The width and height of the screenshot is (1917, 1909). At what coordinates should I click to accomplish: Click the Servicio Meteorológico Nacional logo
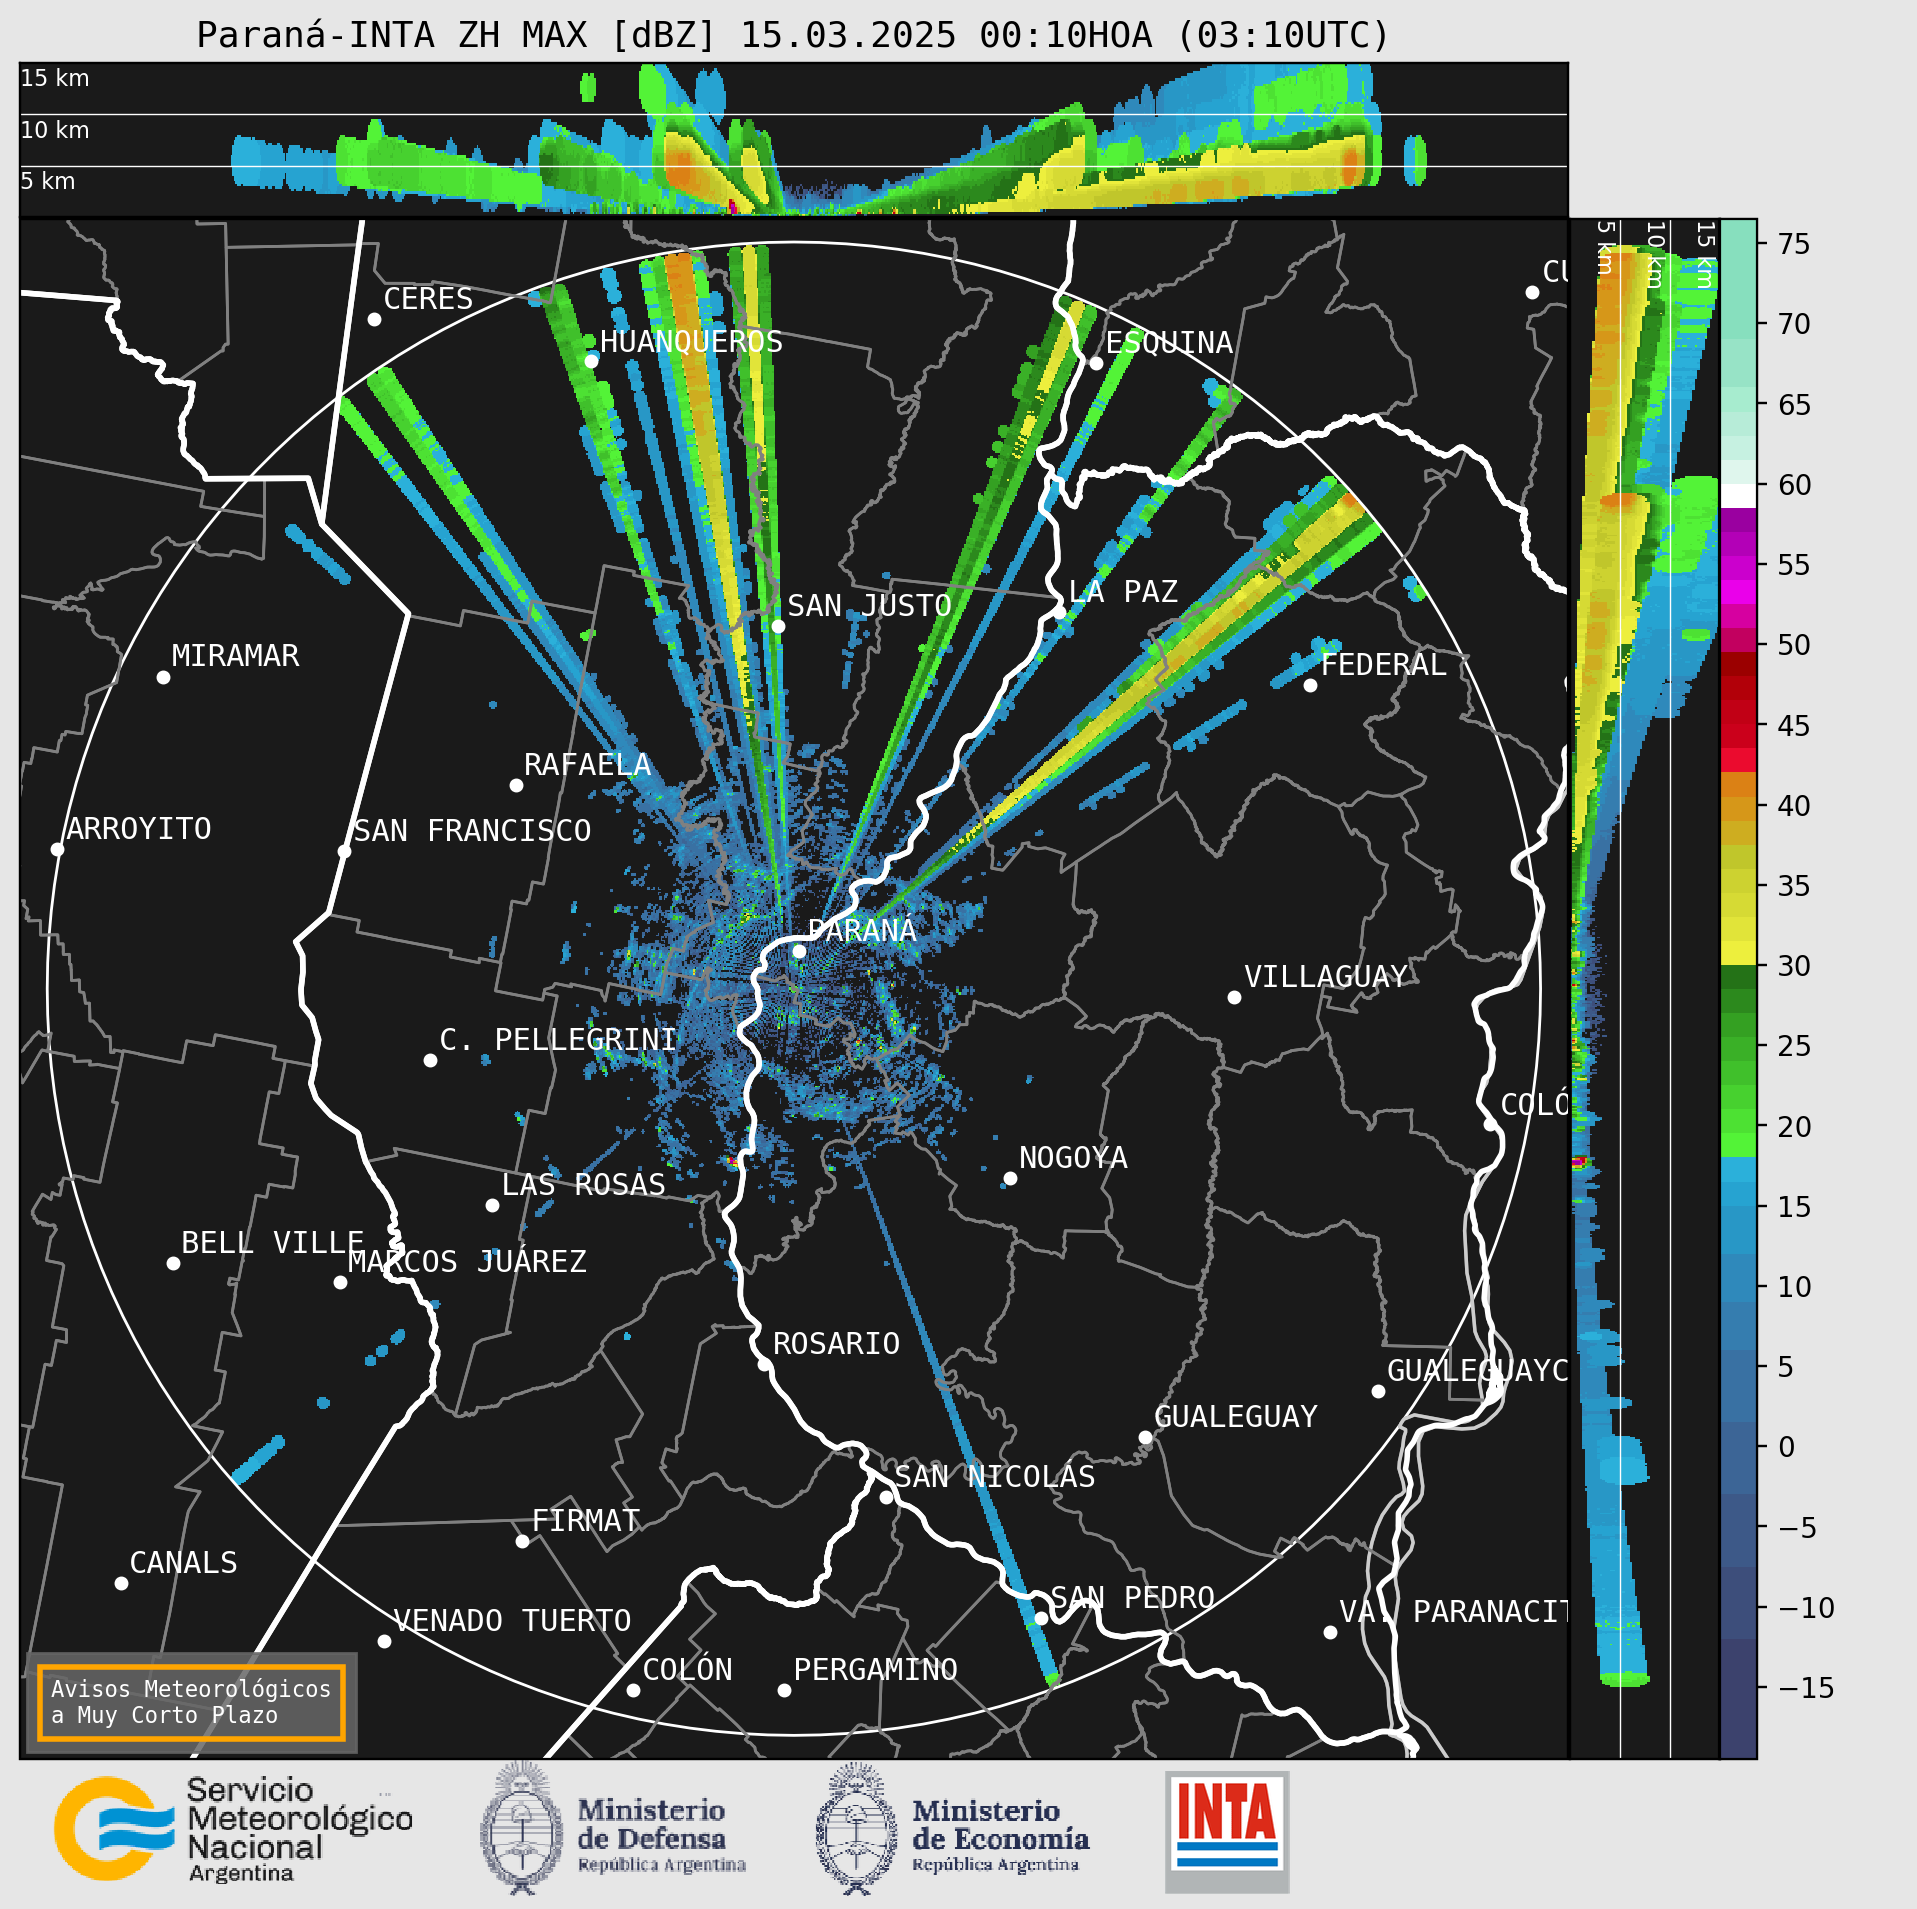point(233,1830)
